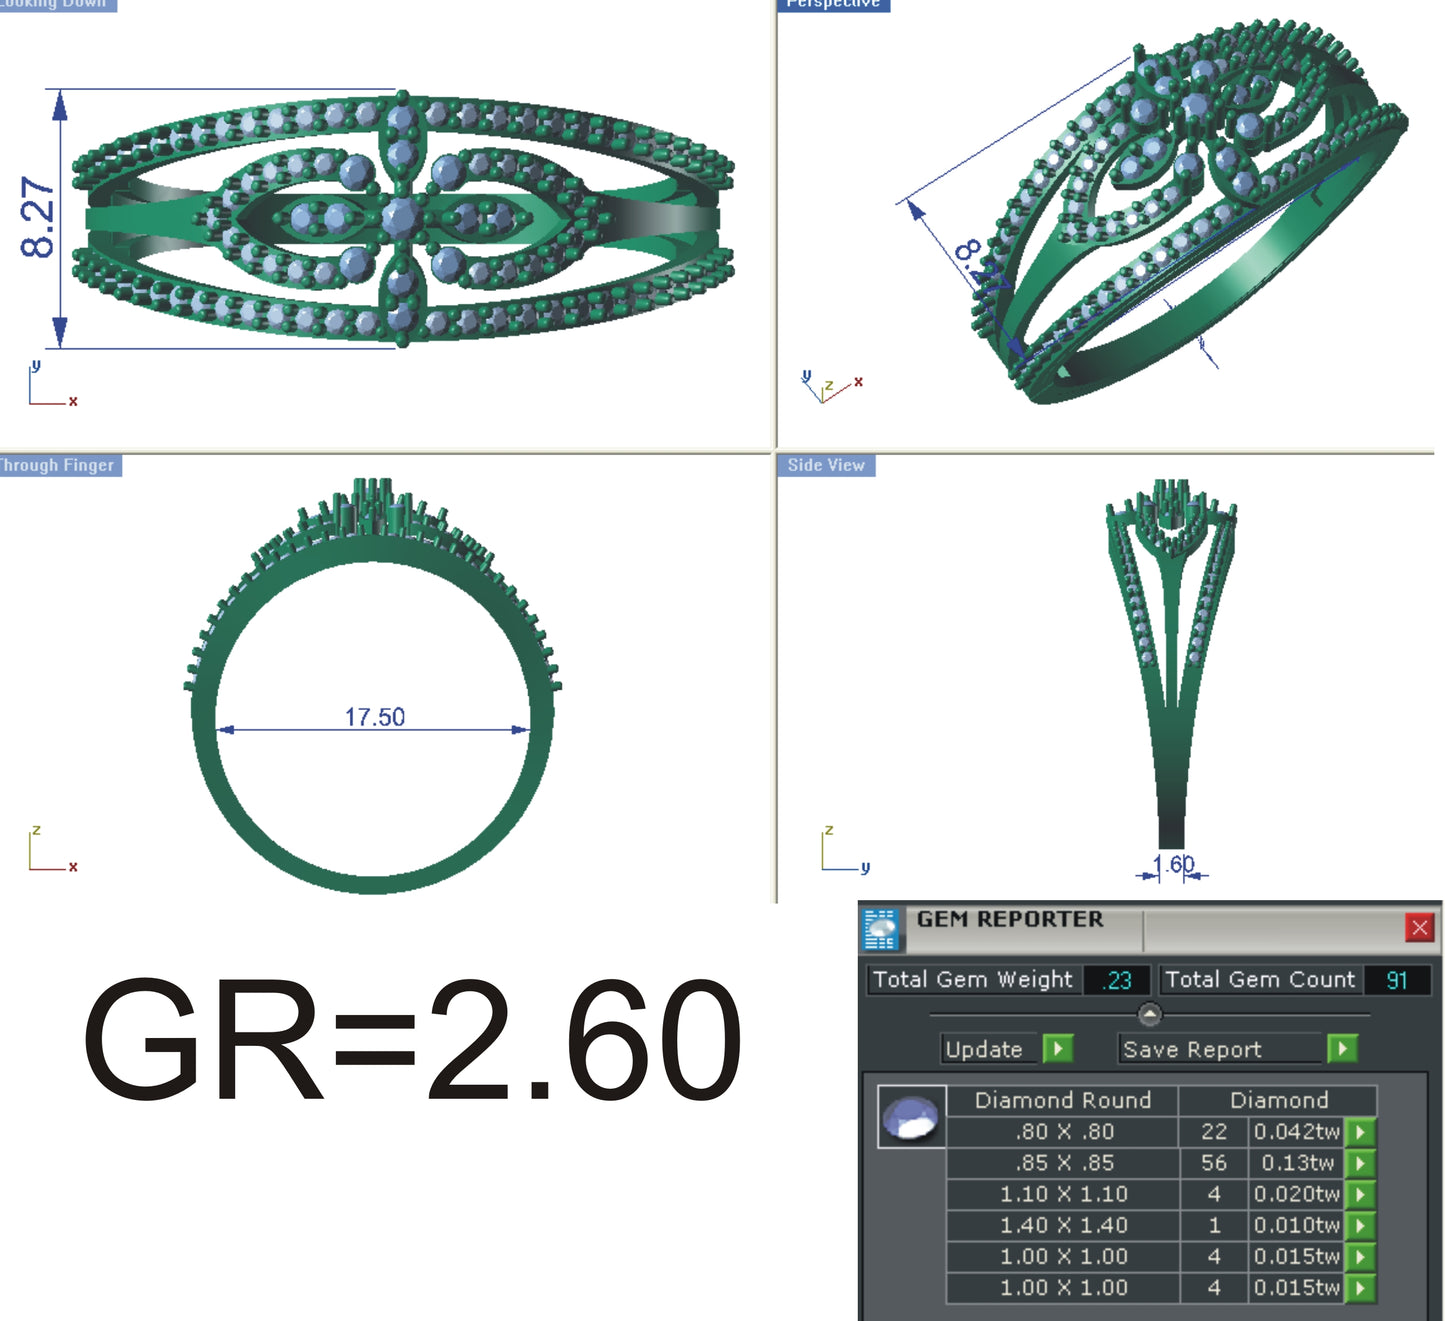Click green arrow on 1.10 X 1.10 row

pyautogui.click(x=1360, y=1194)
